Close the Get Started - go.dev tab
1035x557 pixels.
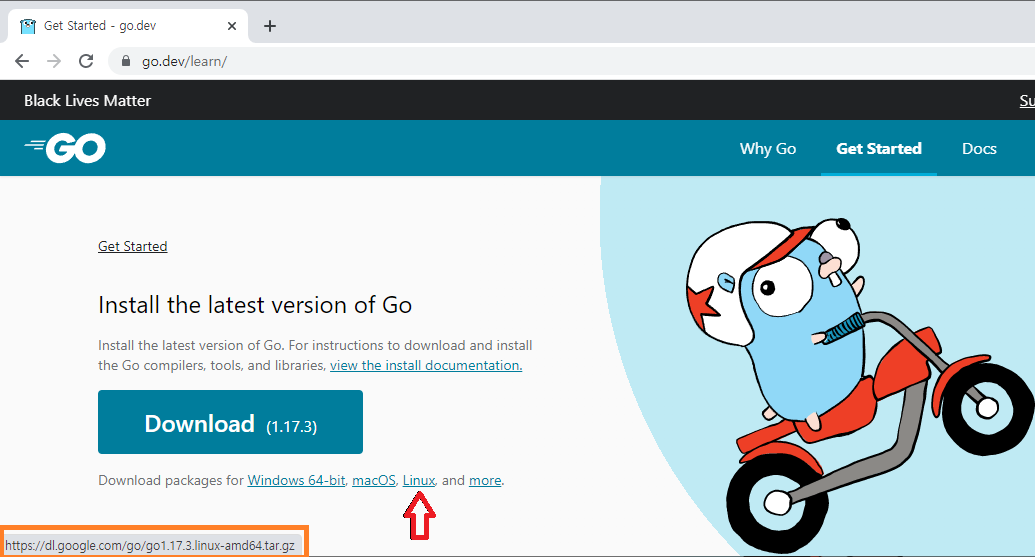pyautogui.click(x=232, y=26)
